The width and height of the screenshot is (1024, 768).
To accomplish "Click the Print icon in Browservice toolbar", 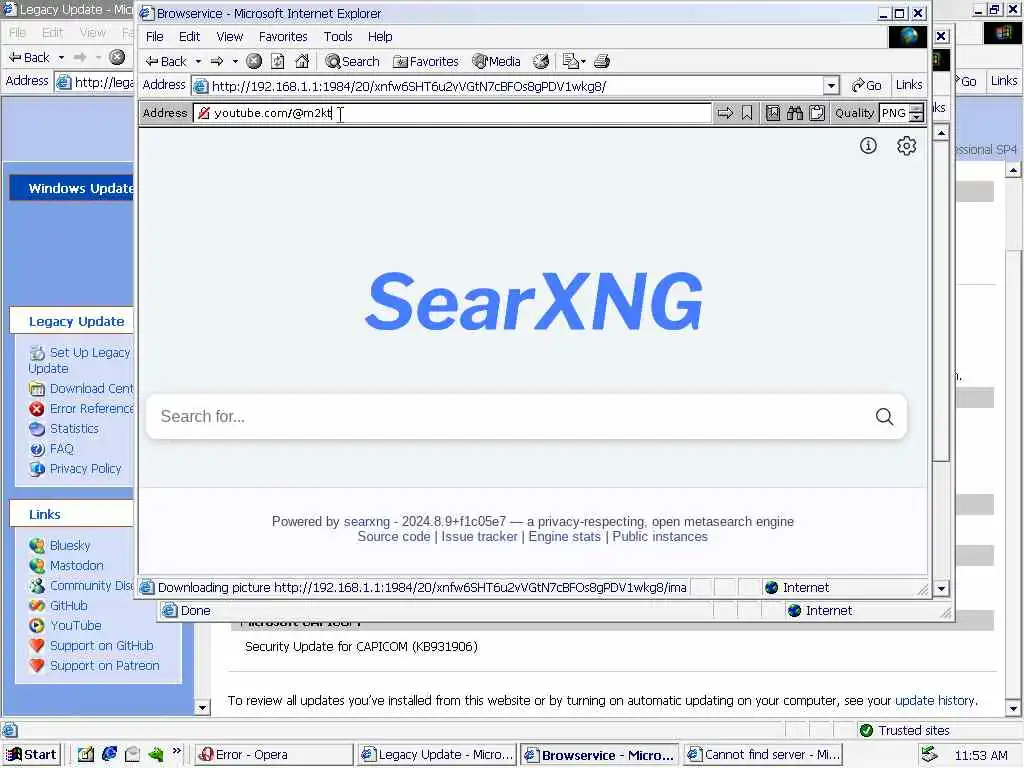I will [x=601, y=61].
